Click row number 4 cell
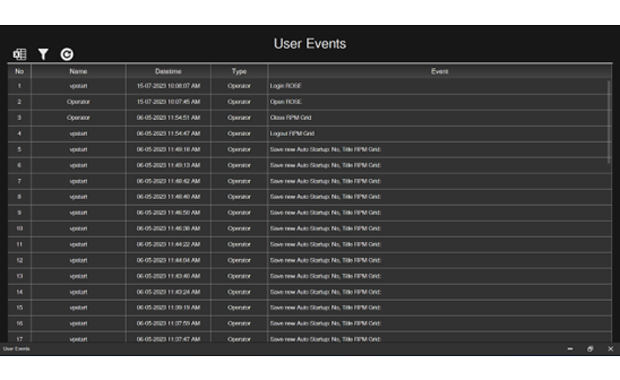 pos(19,133)
